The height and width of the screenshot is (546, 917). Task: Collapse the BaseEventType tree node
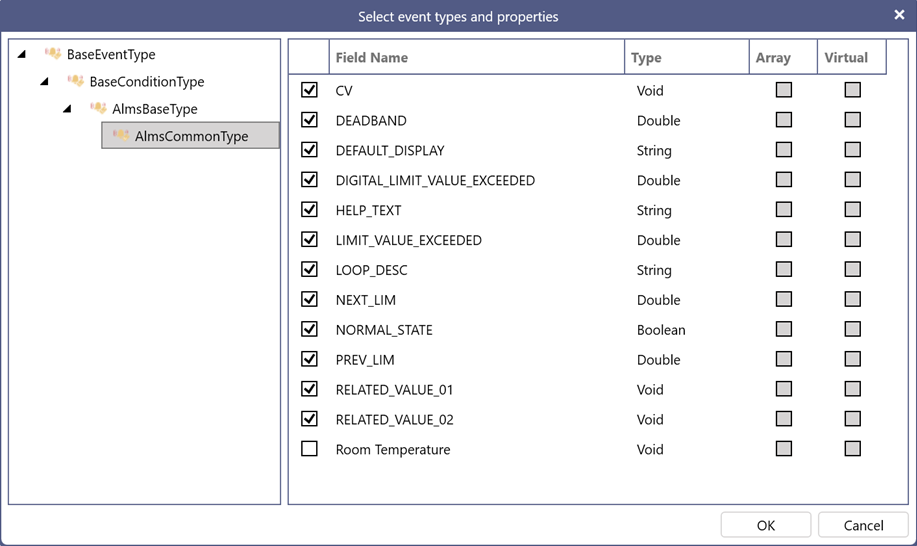click(x=22, y=54)
